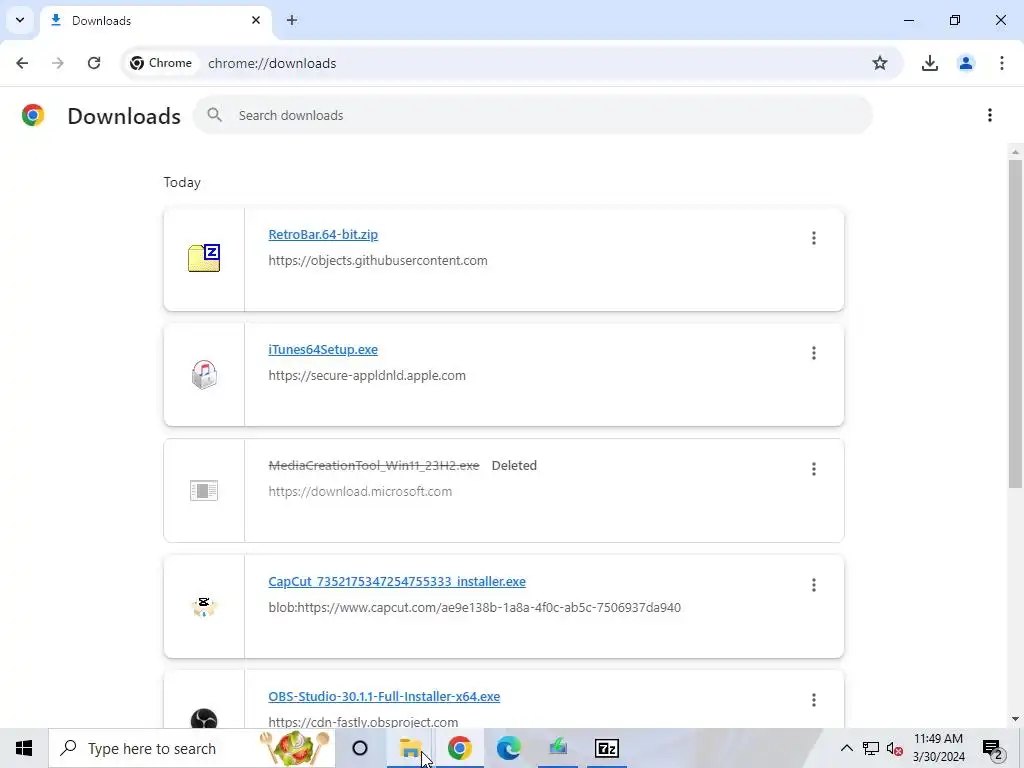This screenshot has height=768, width=1024.
Task: Show hidden system tray icons
Action: point(846,748)
